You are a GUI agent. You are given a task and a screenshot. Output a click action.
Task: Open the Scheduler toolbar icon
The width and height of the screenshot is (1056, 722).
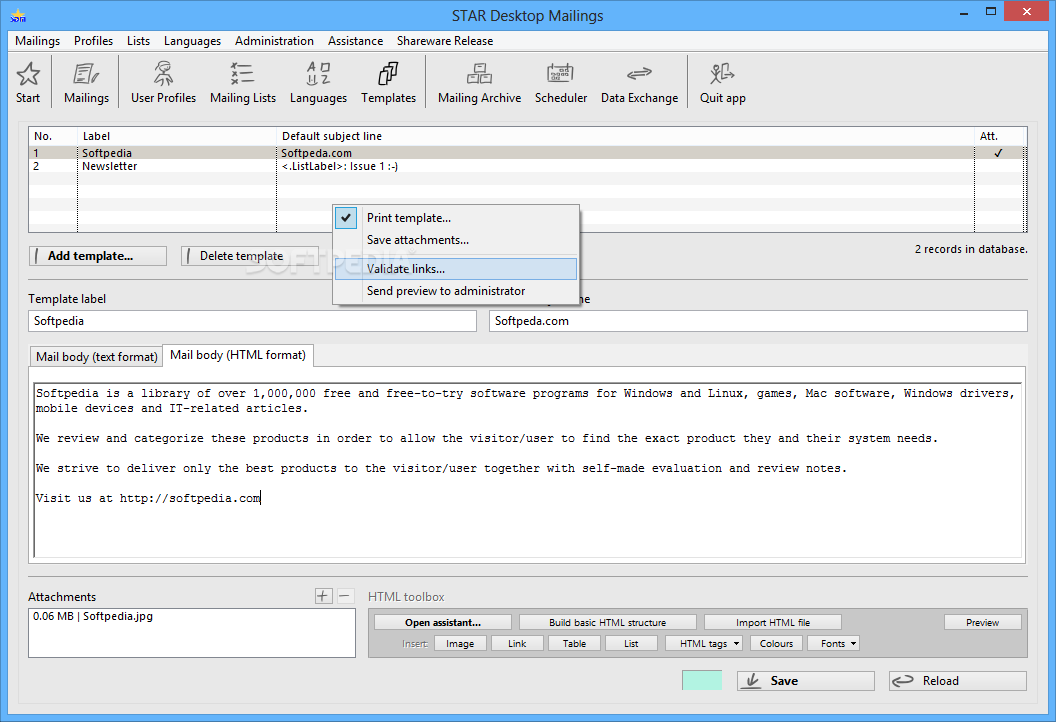coord(560,82)
